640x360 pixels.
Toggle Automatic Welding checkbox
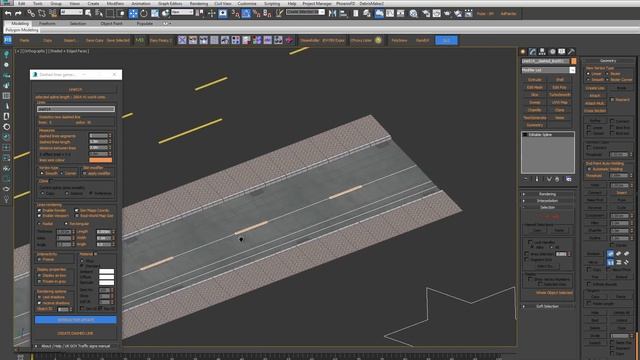click(589, 169)
